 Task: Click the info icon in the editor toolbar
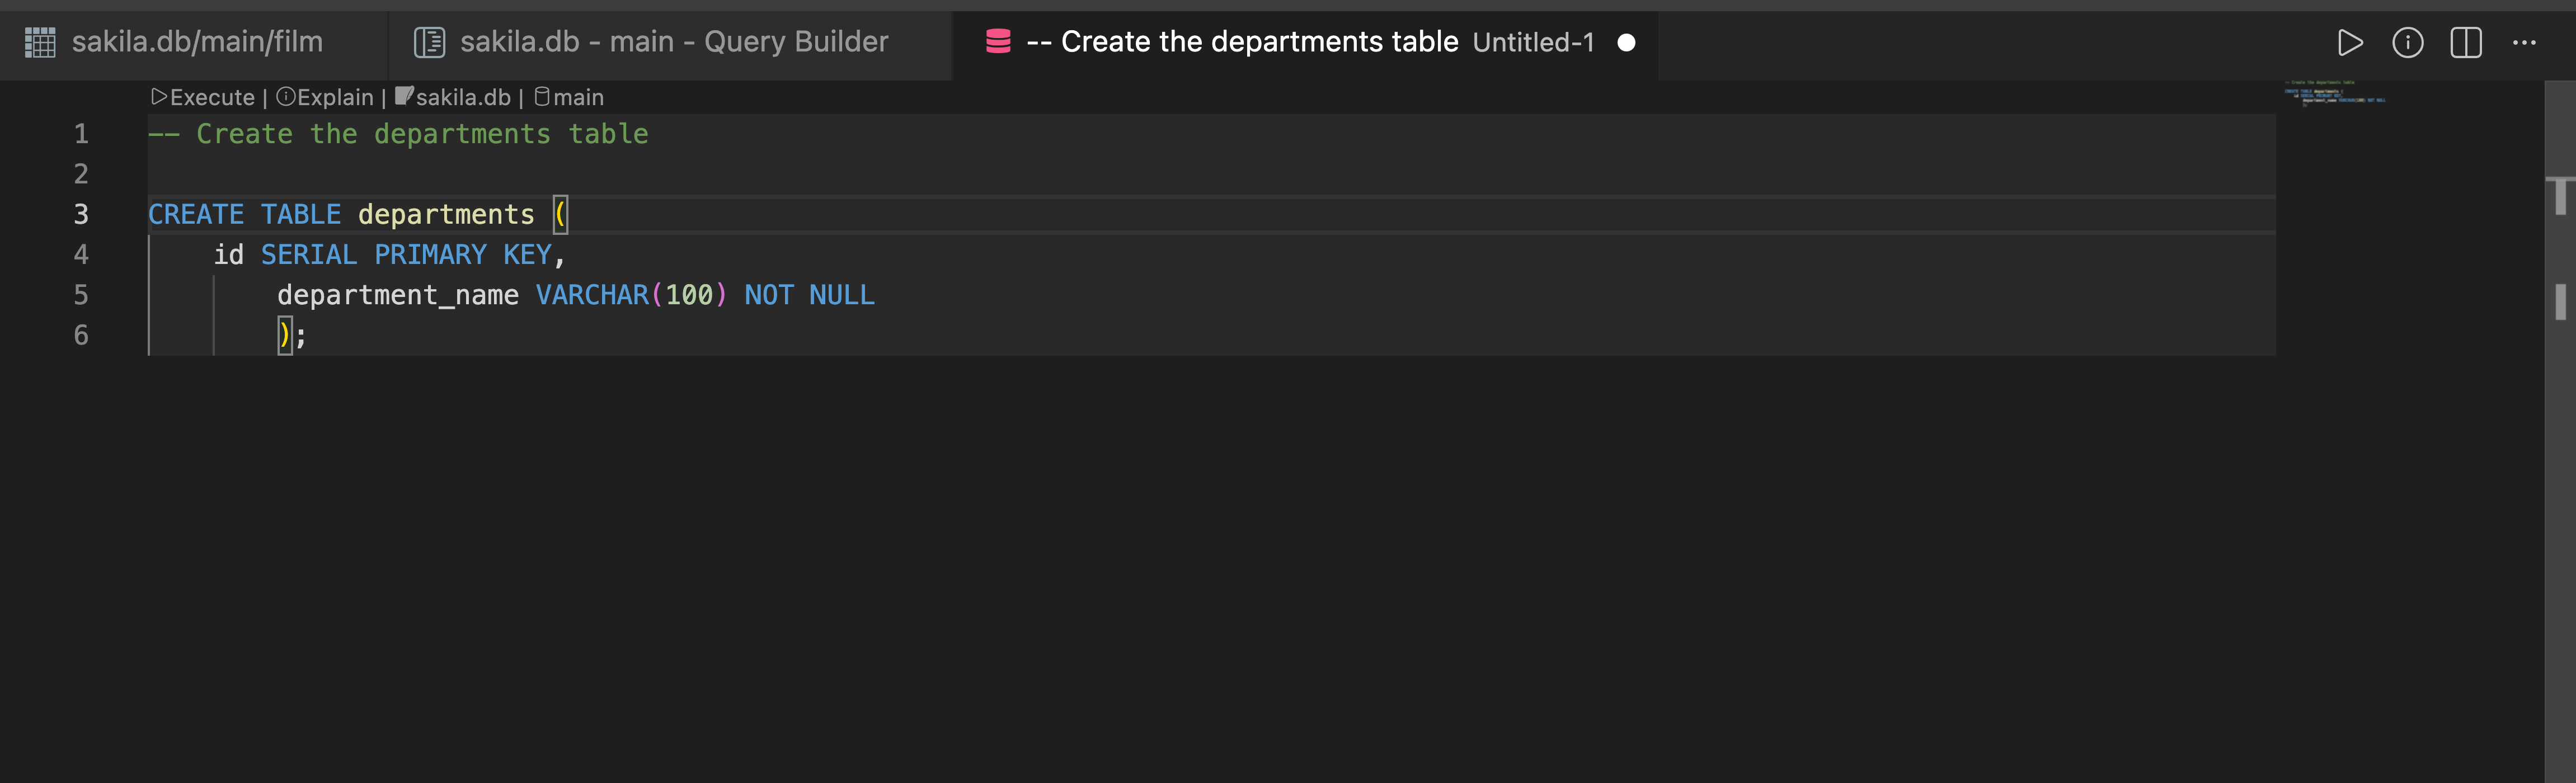pos(2409,43)
